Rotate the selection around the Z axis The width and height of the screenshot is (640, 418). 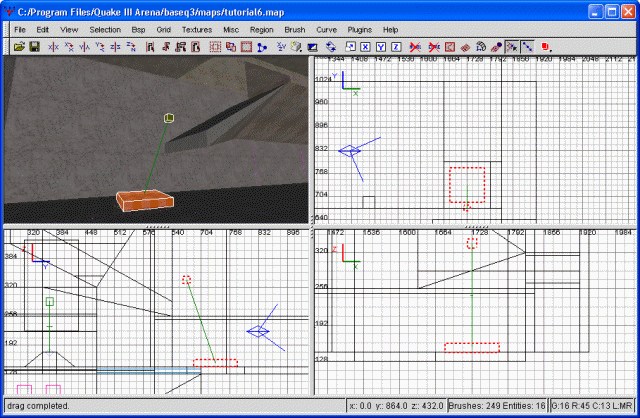[x=131, y=47]
